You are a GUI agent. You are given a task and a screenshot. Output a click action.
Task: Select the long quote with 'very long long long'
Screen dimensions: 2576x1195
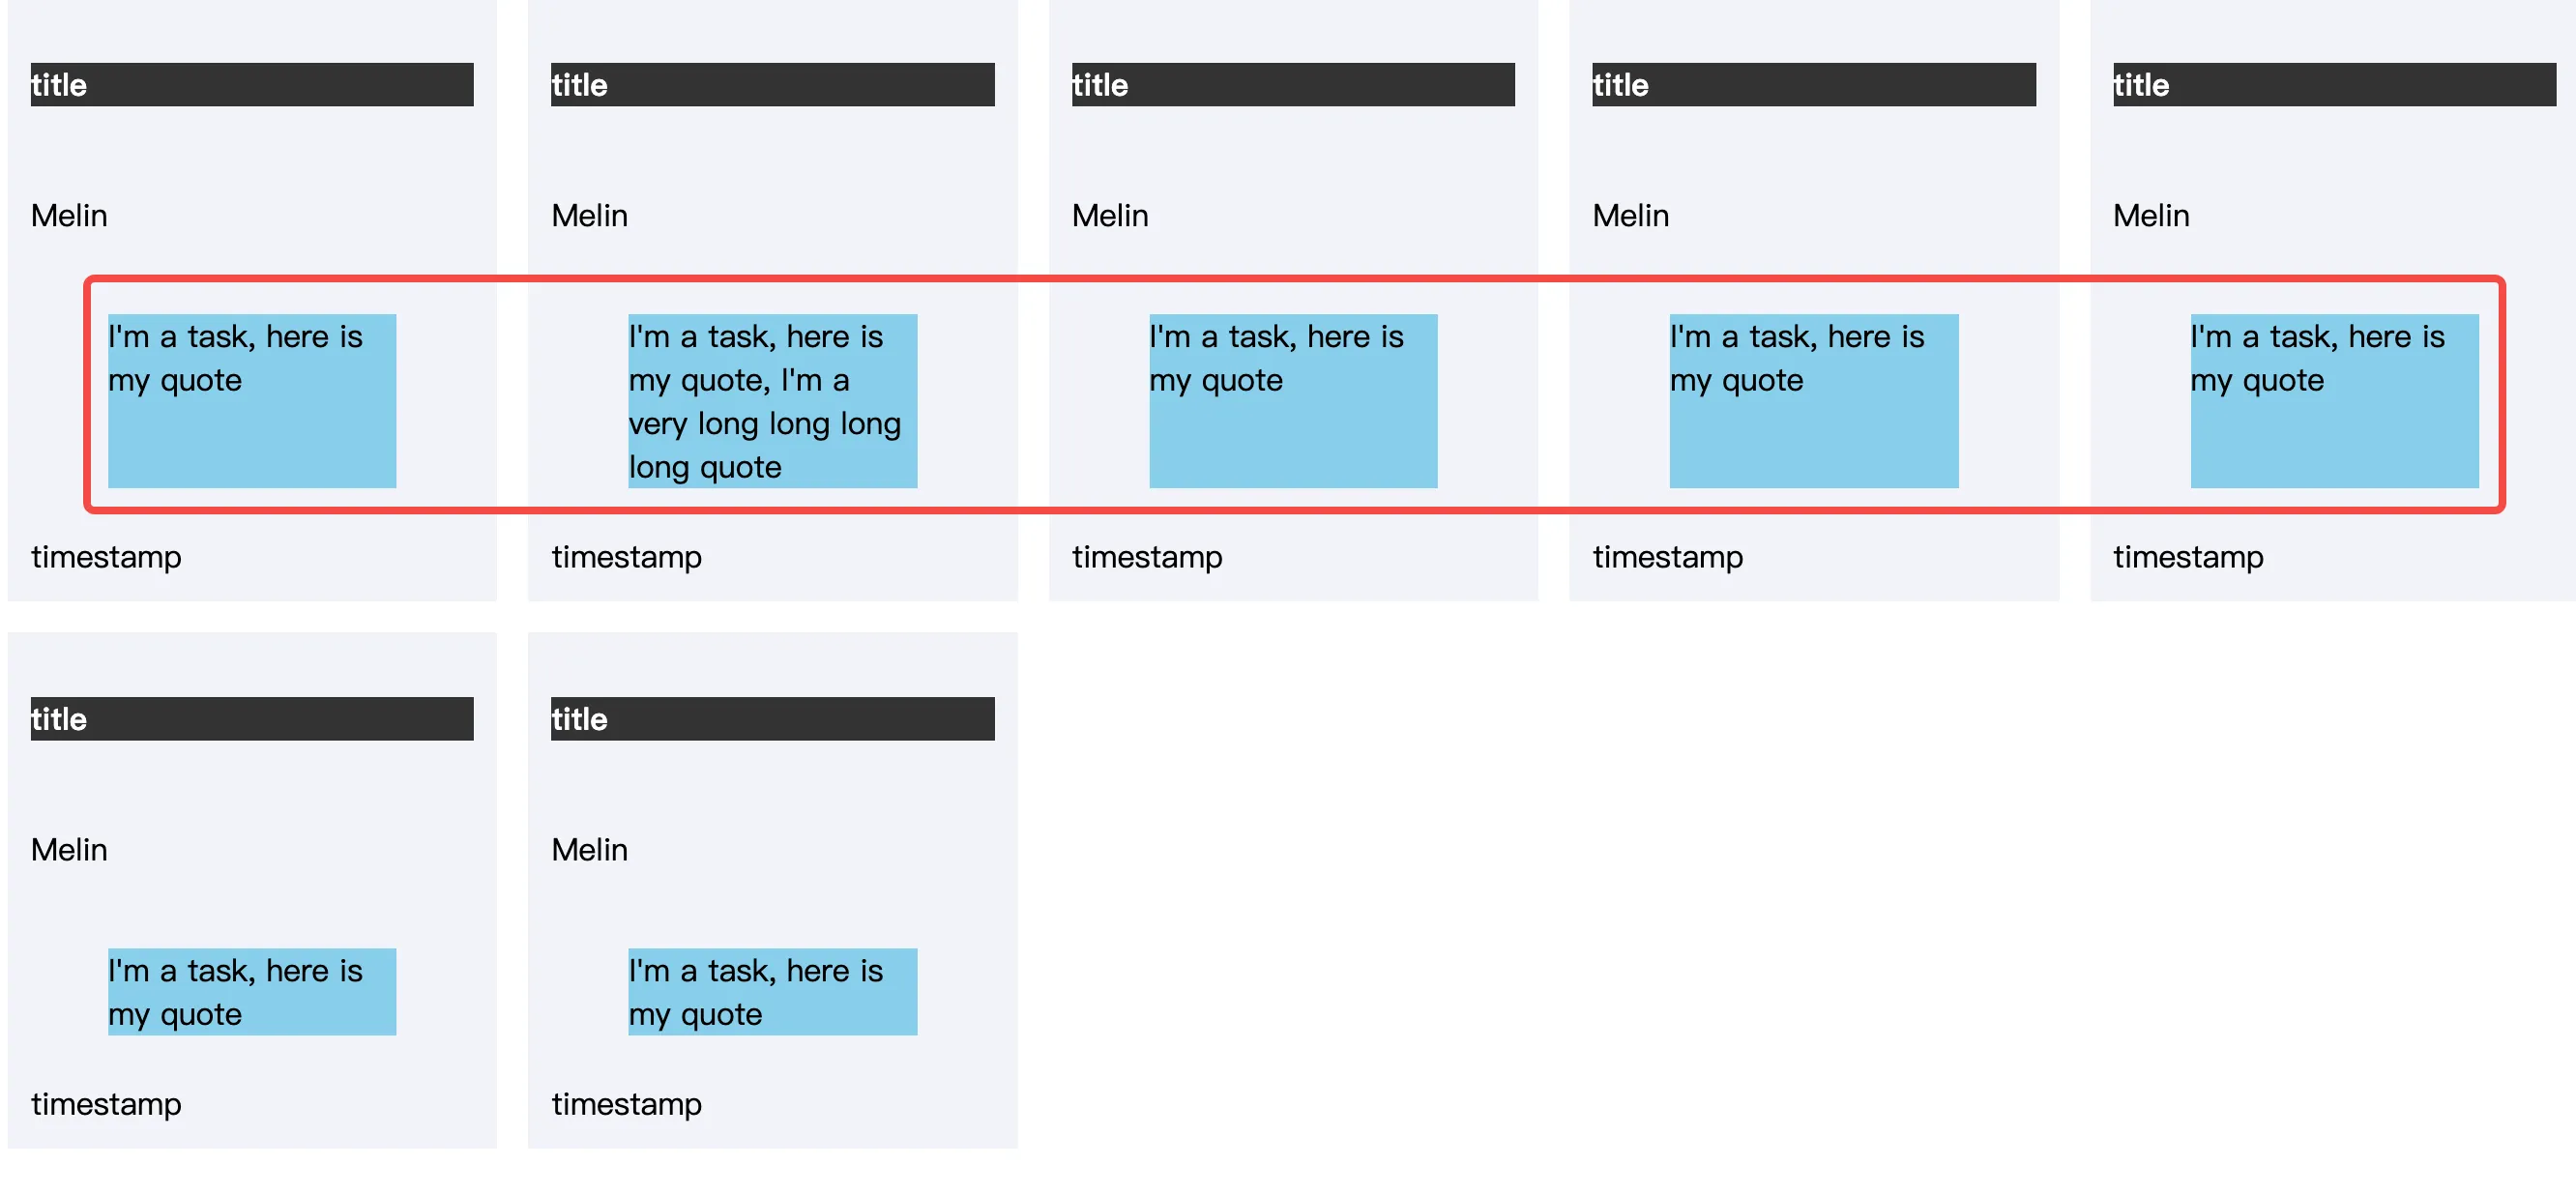[772, 401]
